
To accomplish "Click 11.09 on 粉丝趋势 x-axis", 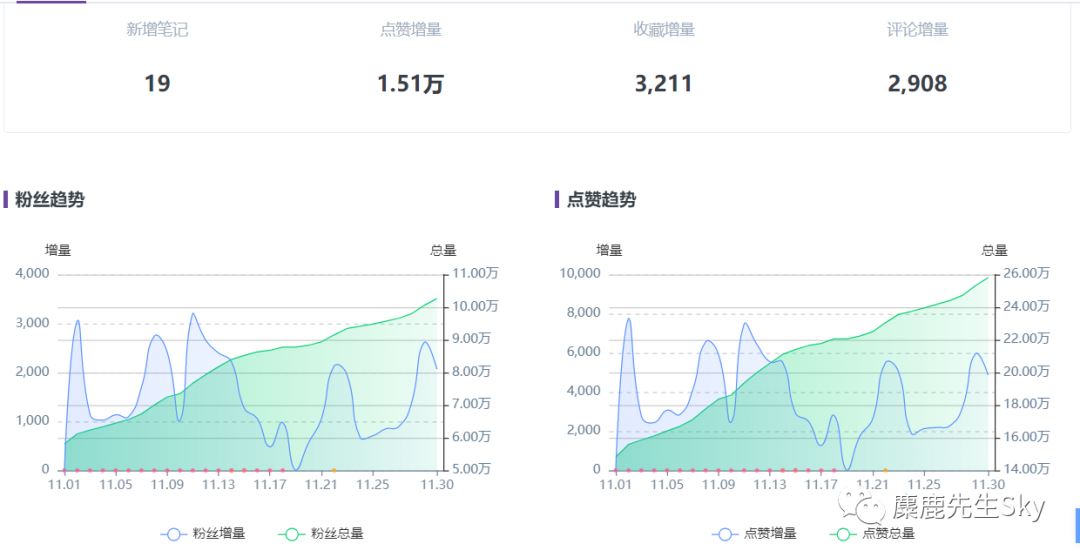I will [x=167, y=485].
